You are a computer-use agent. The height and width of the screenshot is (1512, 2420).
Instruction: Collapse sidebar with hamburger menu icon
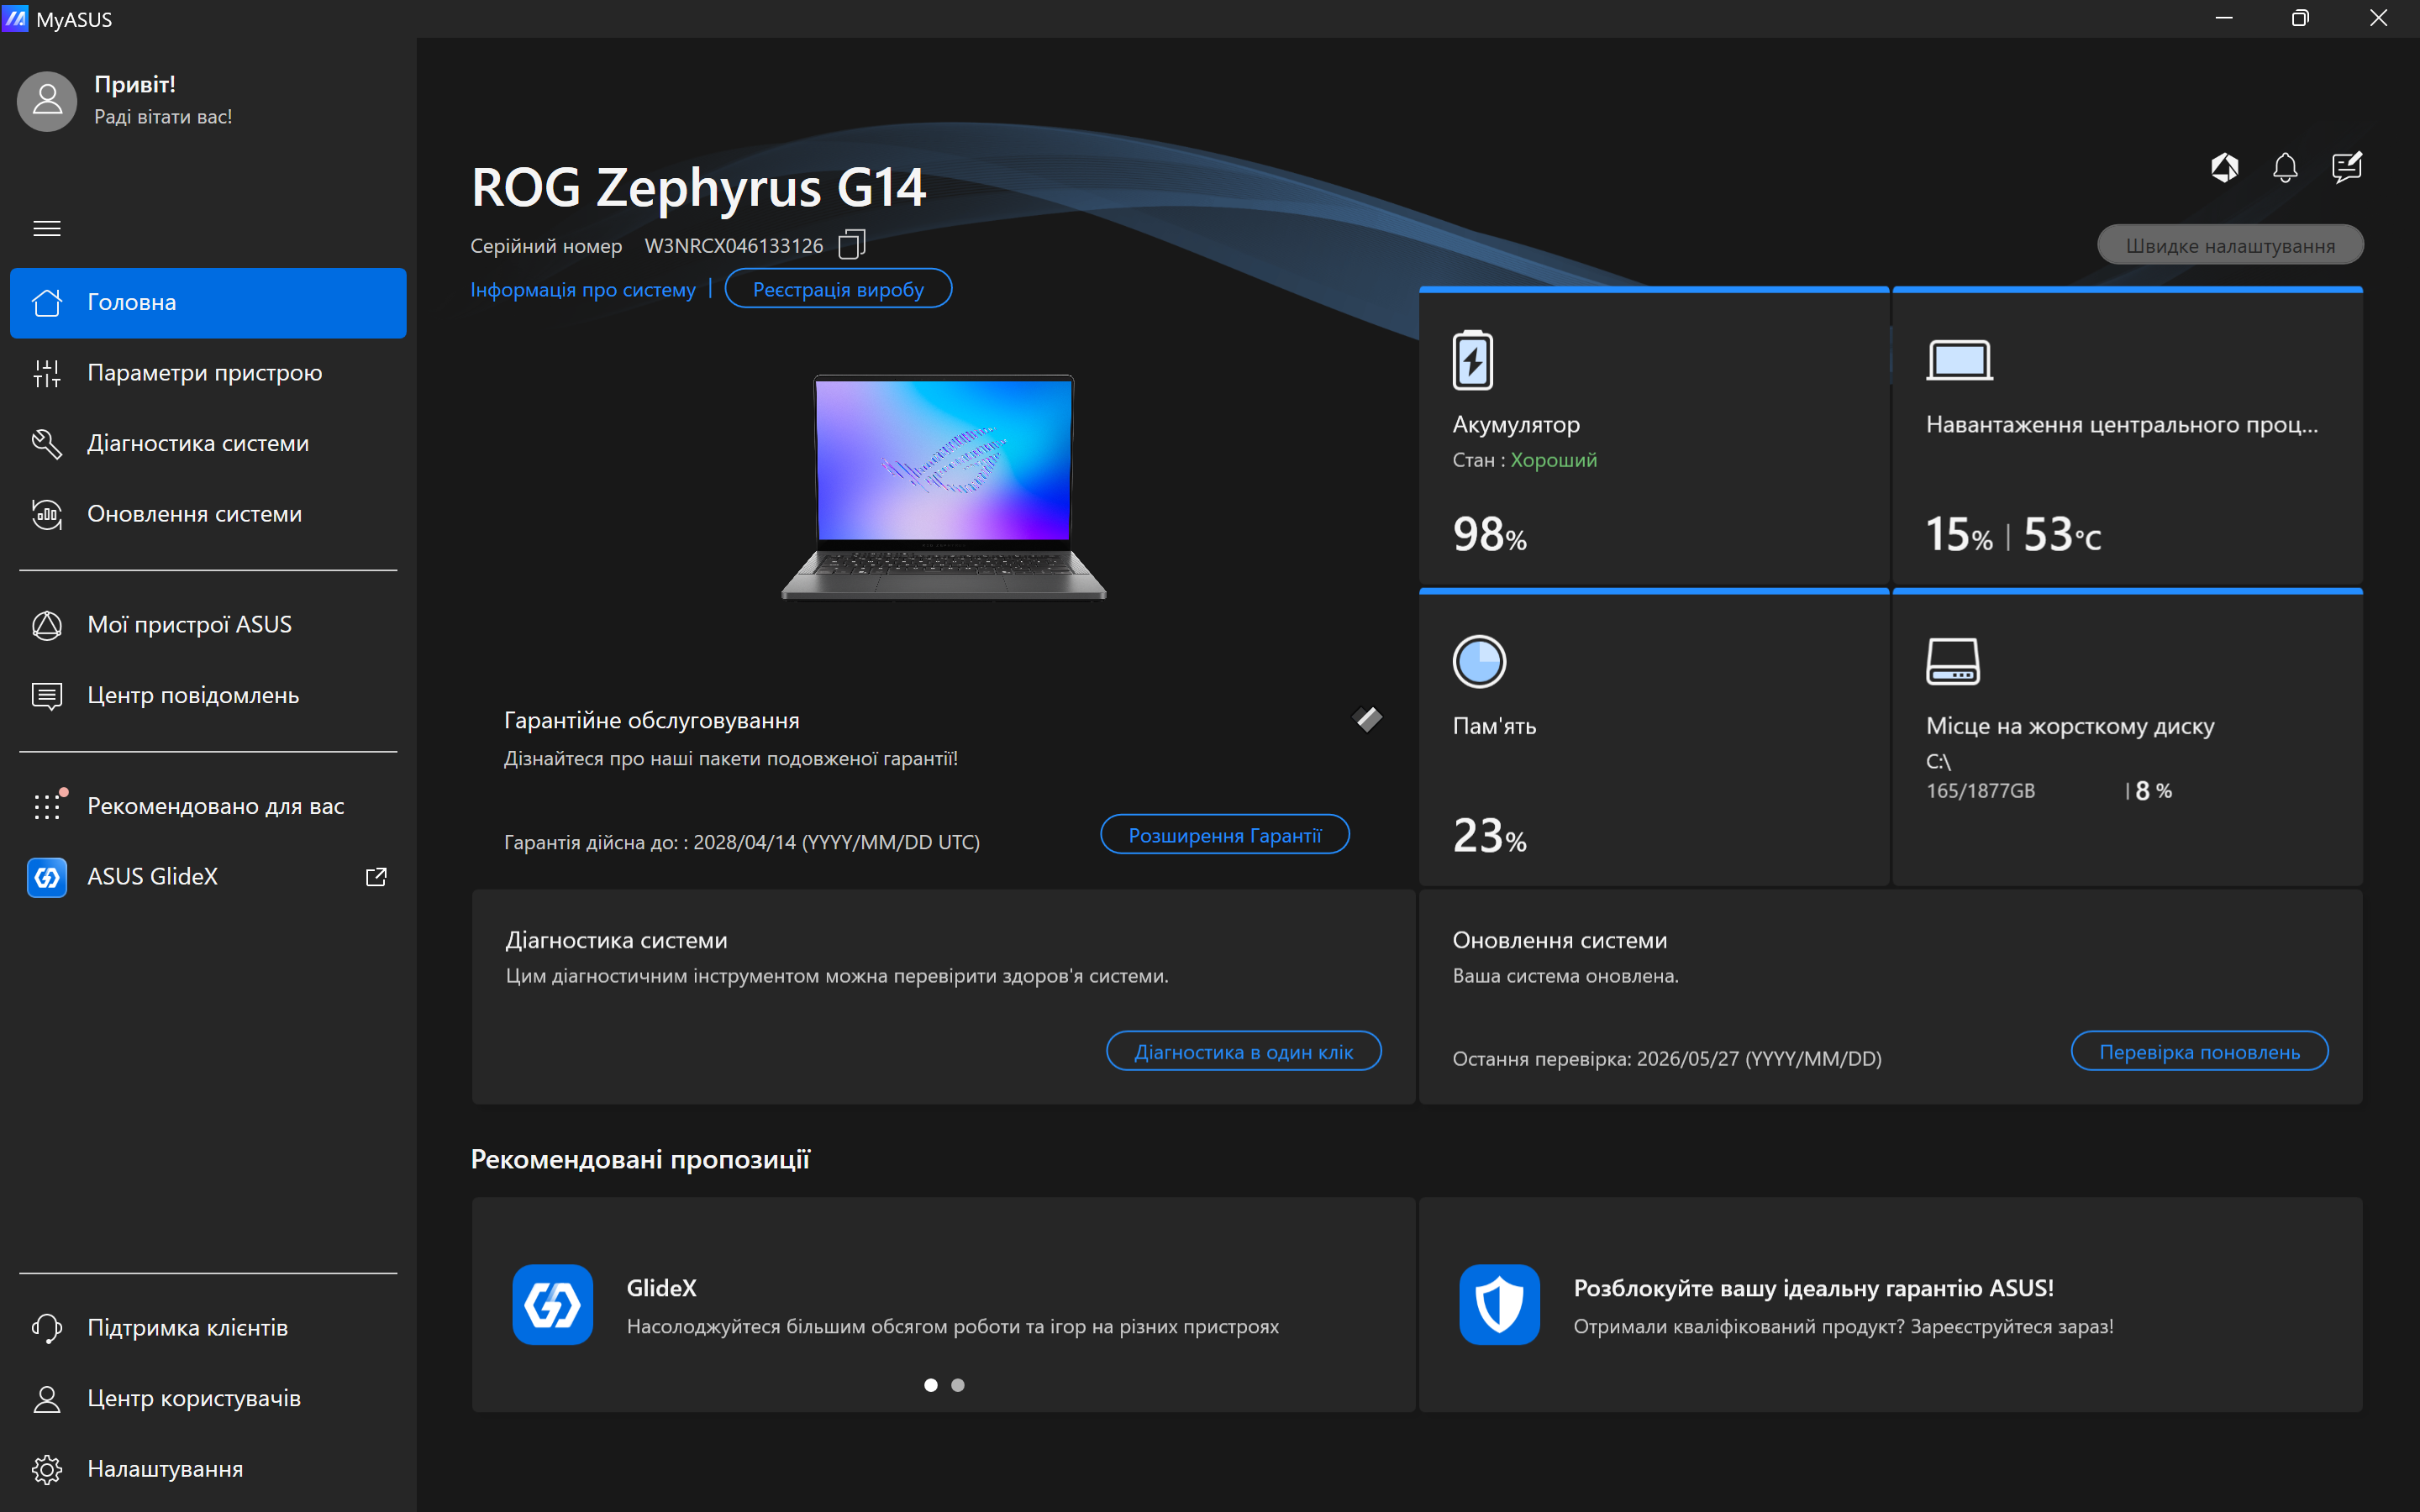[x=47, y=229]
